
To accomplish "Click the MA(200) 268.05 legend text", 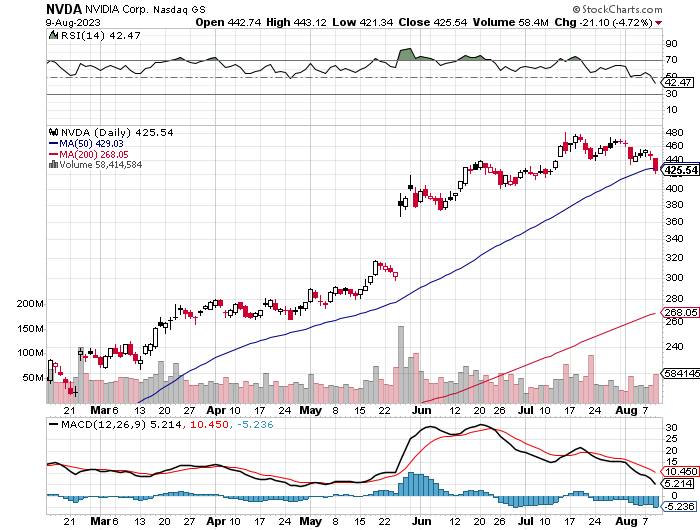I will 94,154.
